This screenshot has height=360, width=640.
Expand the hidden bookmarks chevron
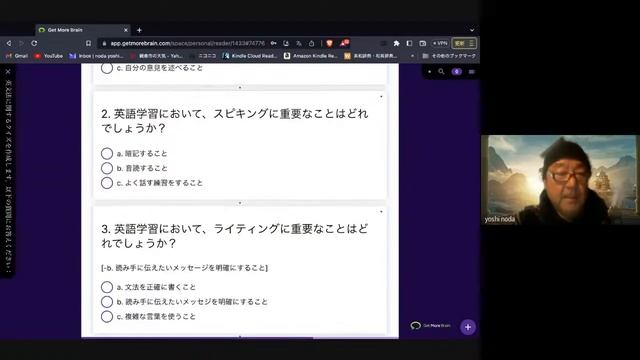(x=412, y=56)
